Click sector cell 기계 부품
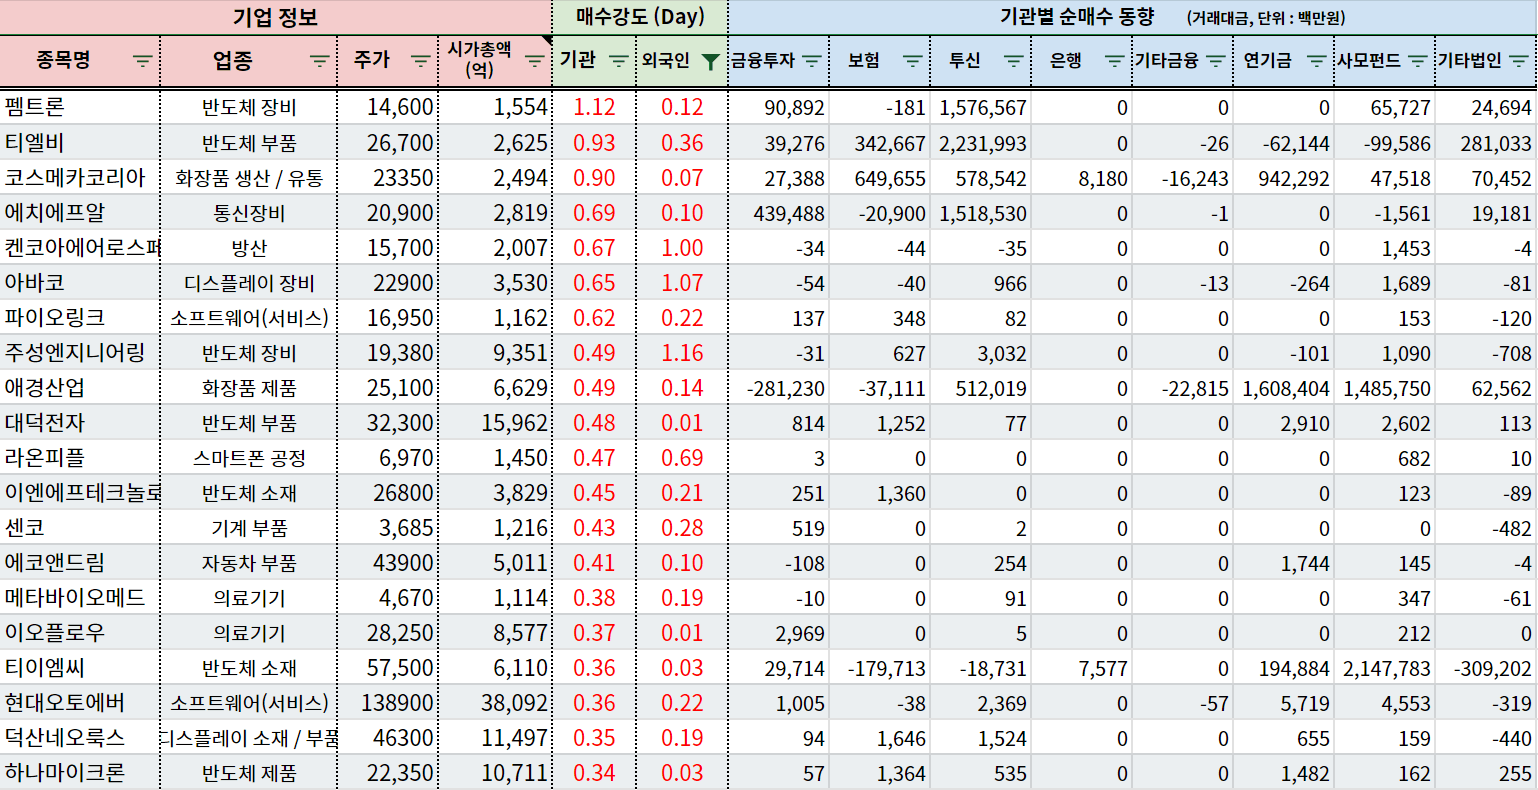 (x=249, y=528)
